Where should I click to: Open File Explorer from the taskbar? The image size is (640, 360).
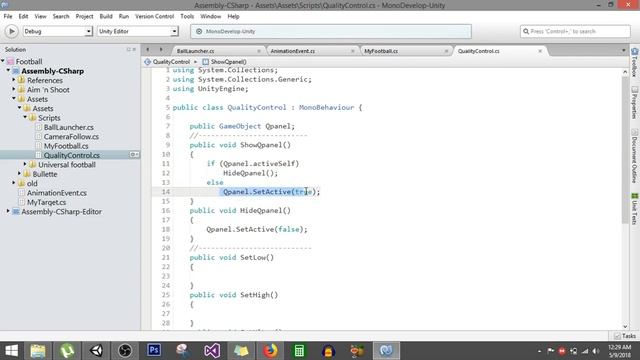pyautogui.click(x=38, y=351)
